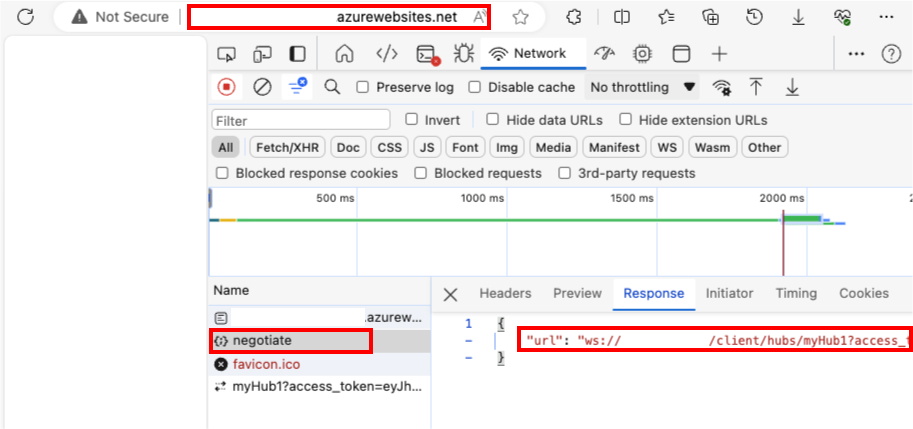Screen dimensions: 913x429
Task: Filter requests by Img type
Action: tap(507, 147)
